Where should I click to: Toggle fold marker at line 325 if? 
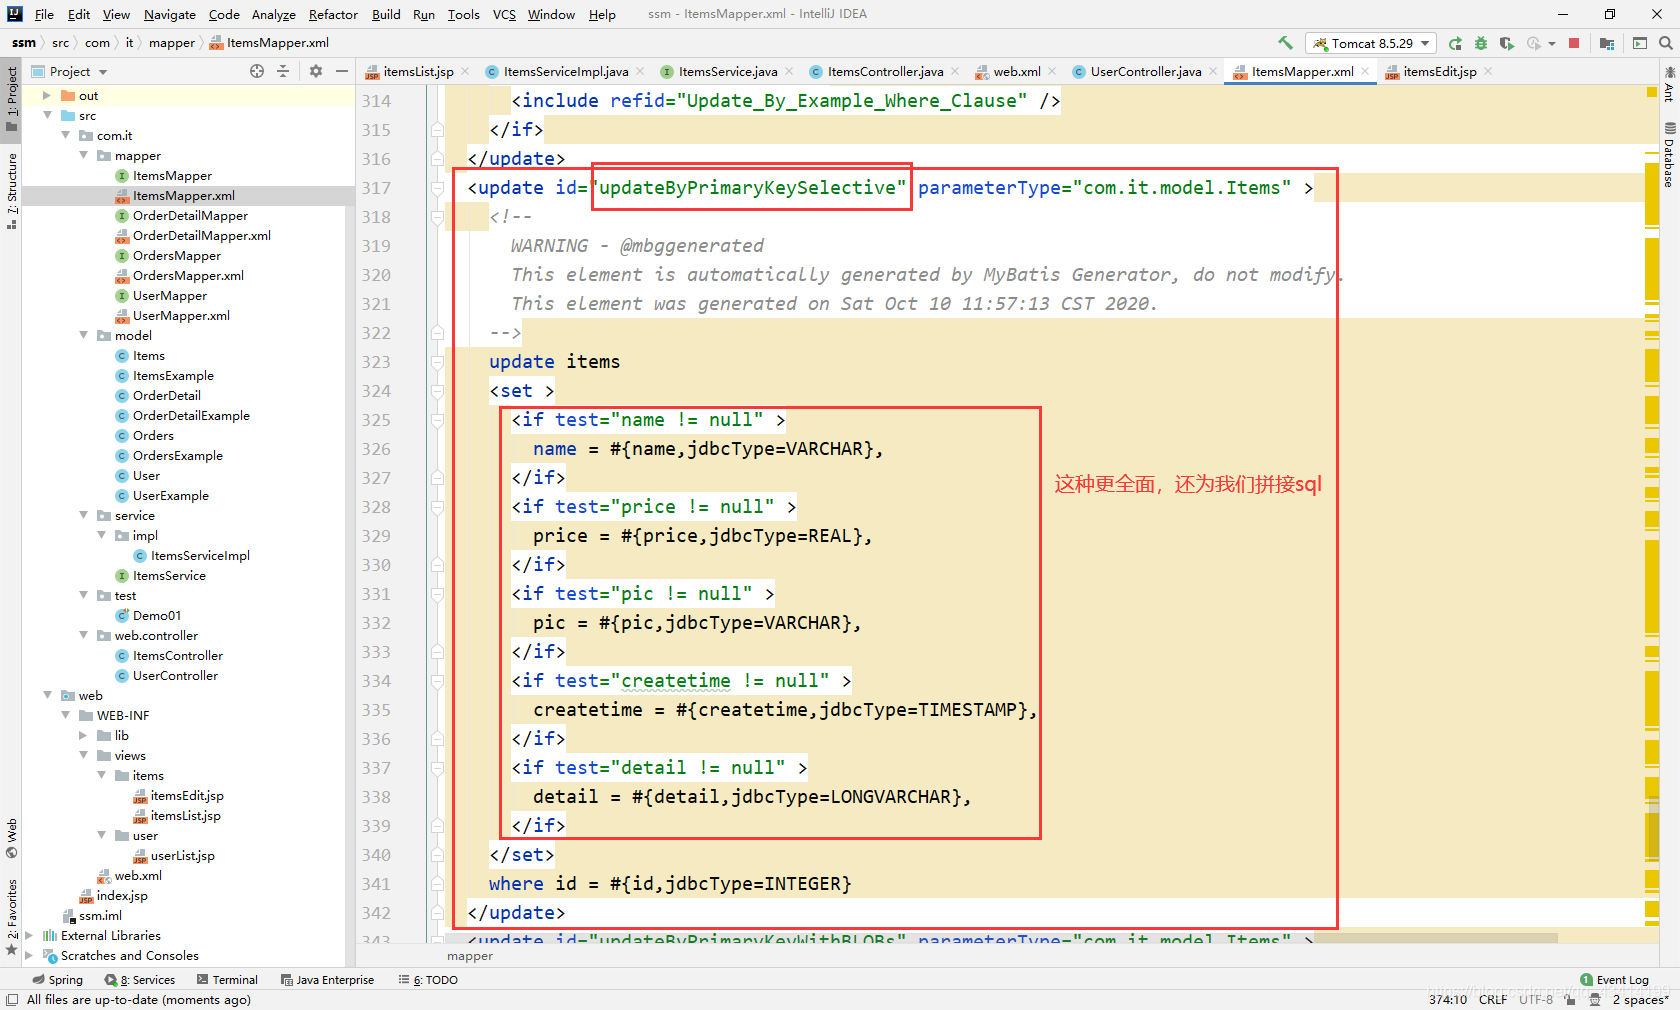coord(437,420)
